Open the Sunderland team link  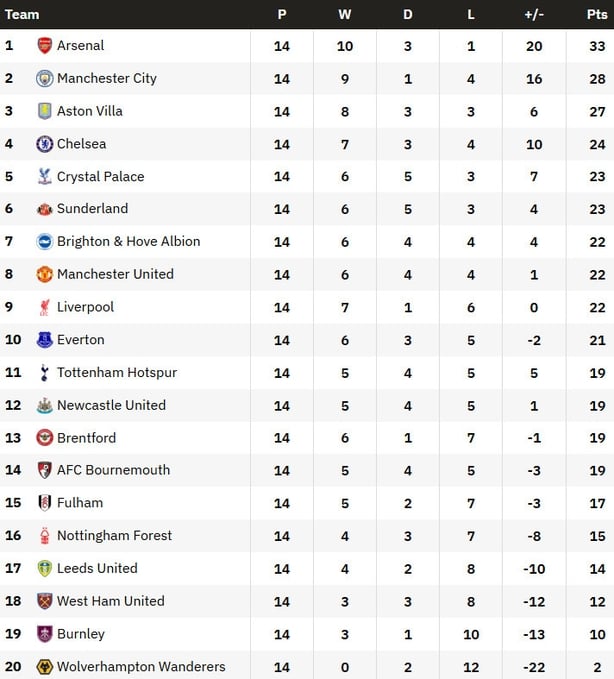tap(92, 209)
